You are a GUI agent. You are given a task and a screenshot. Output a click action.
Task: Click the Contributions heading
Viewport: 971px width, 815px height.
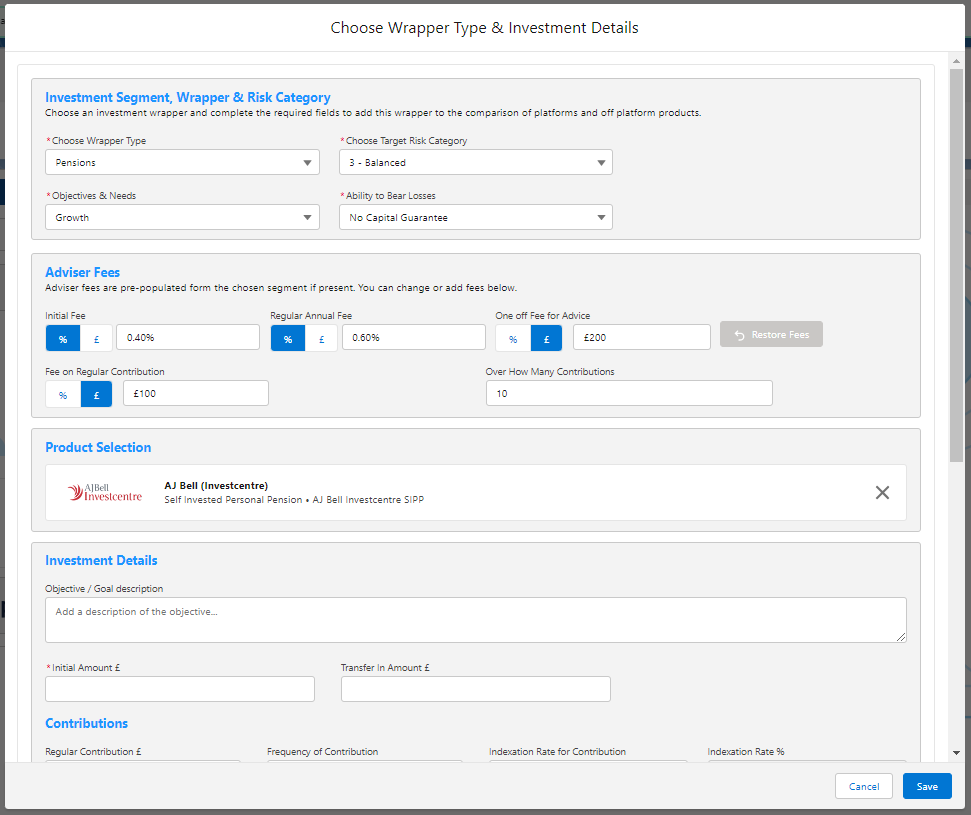coord(86,723)
